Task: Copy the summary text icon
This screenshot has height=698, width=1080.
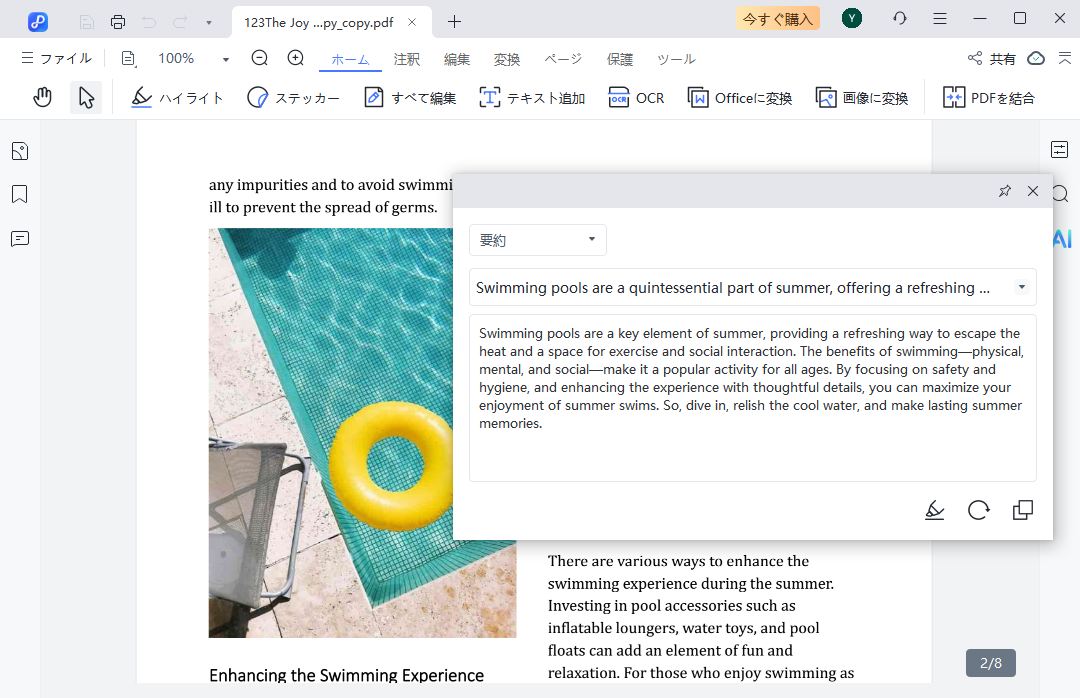Action: (x=1022, y=510)
